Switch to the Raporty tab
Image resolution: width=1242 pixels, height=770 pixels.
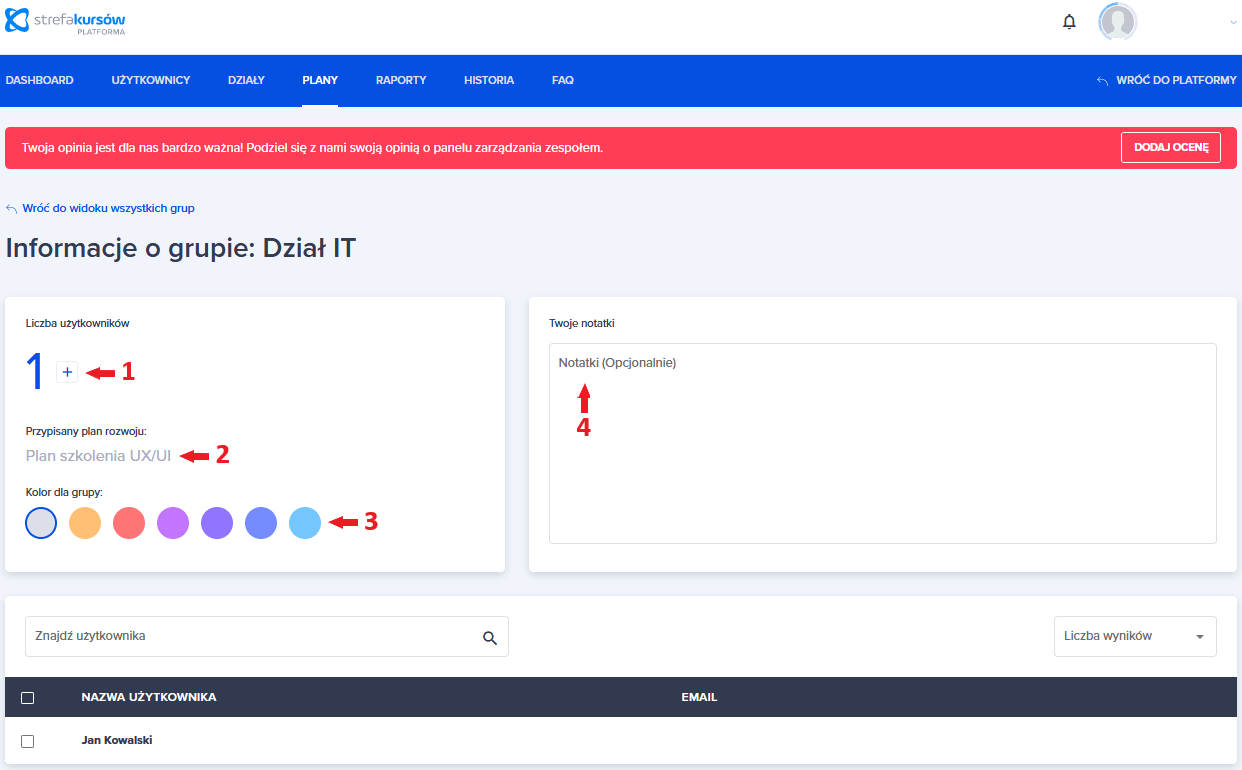(401, 80)
